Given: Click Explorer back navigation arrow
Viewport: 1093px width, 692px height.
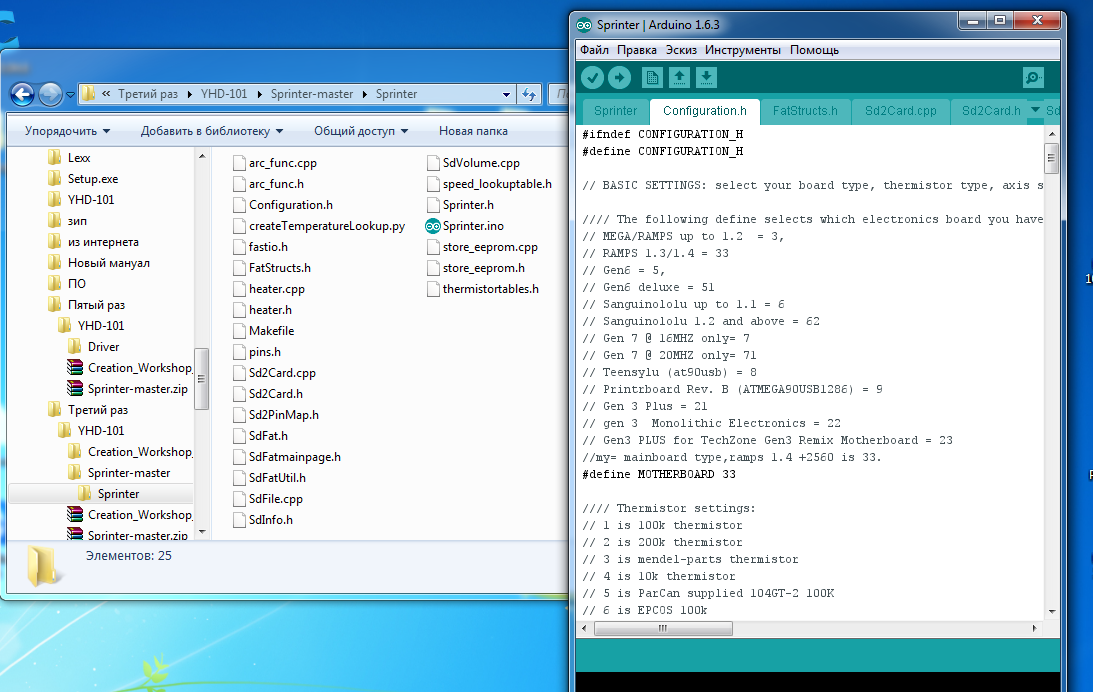Looking at the screenshot, I should (23, 94).
